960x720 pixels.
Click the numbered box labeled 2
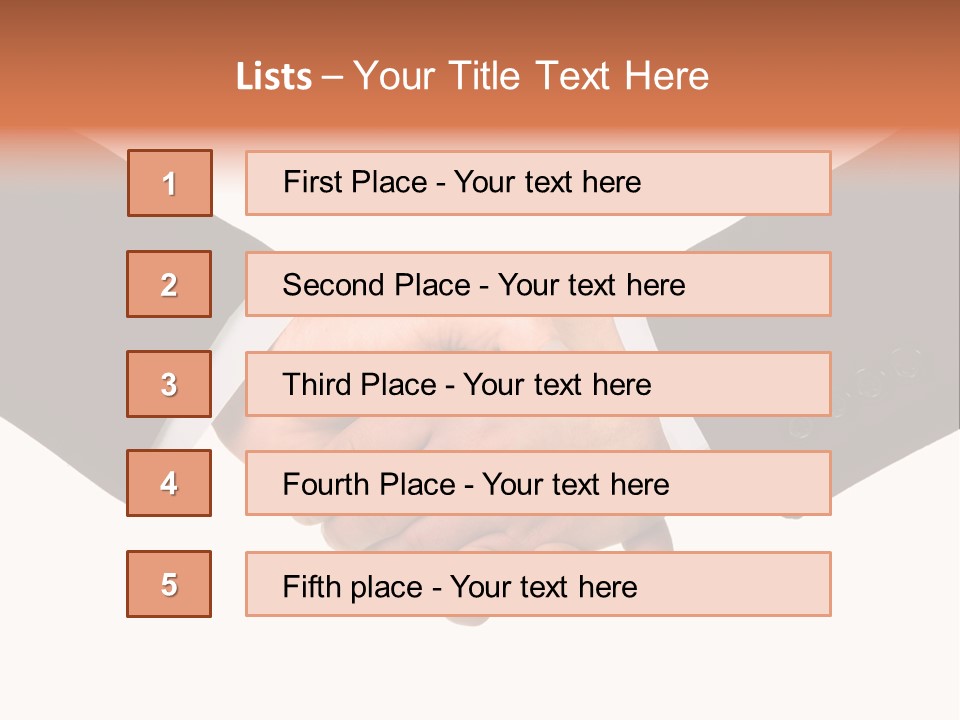(x=169, y=284)
